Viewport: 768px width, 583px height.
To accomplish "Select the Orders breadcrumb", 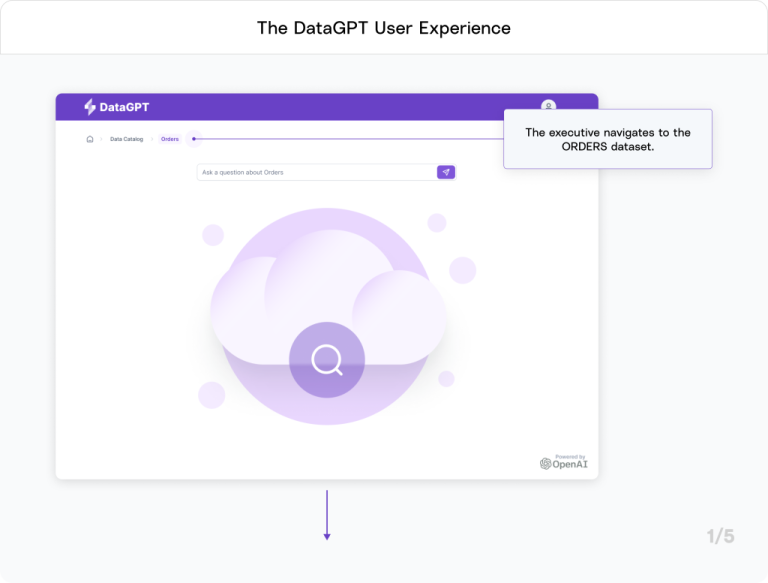I will point(170,139).
